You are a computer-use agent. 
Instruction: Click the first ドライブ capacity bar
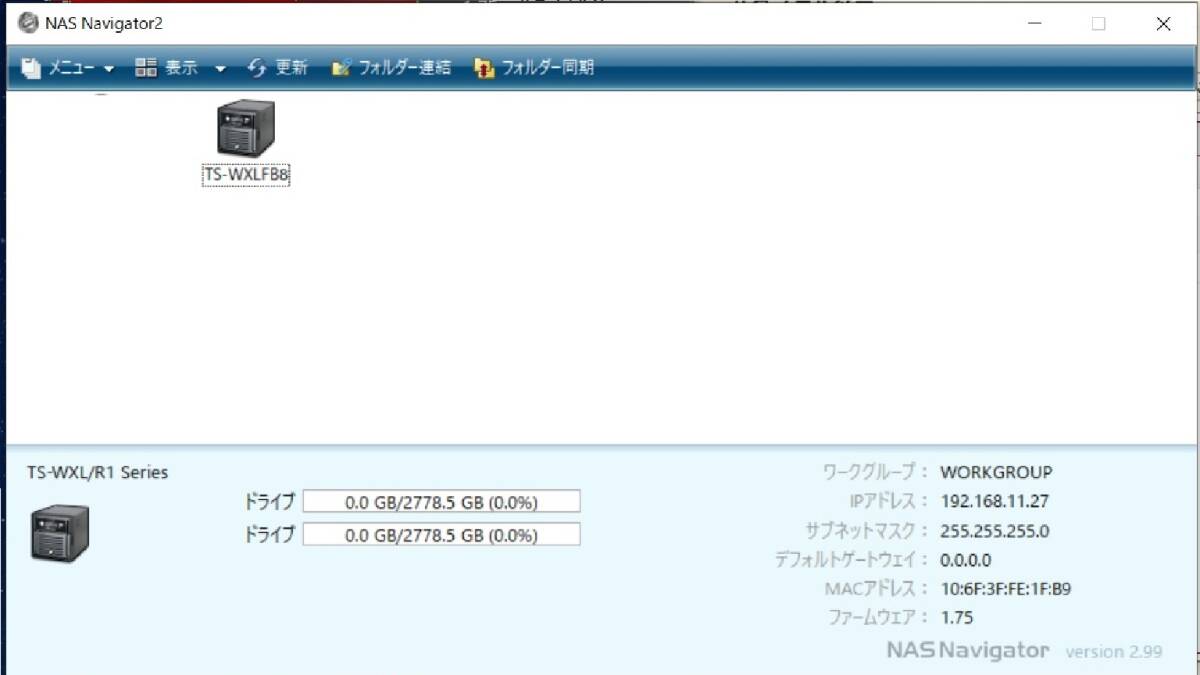(x=441, y=502)
